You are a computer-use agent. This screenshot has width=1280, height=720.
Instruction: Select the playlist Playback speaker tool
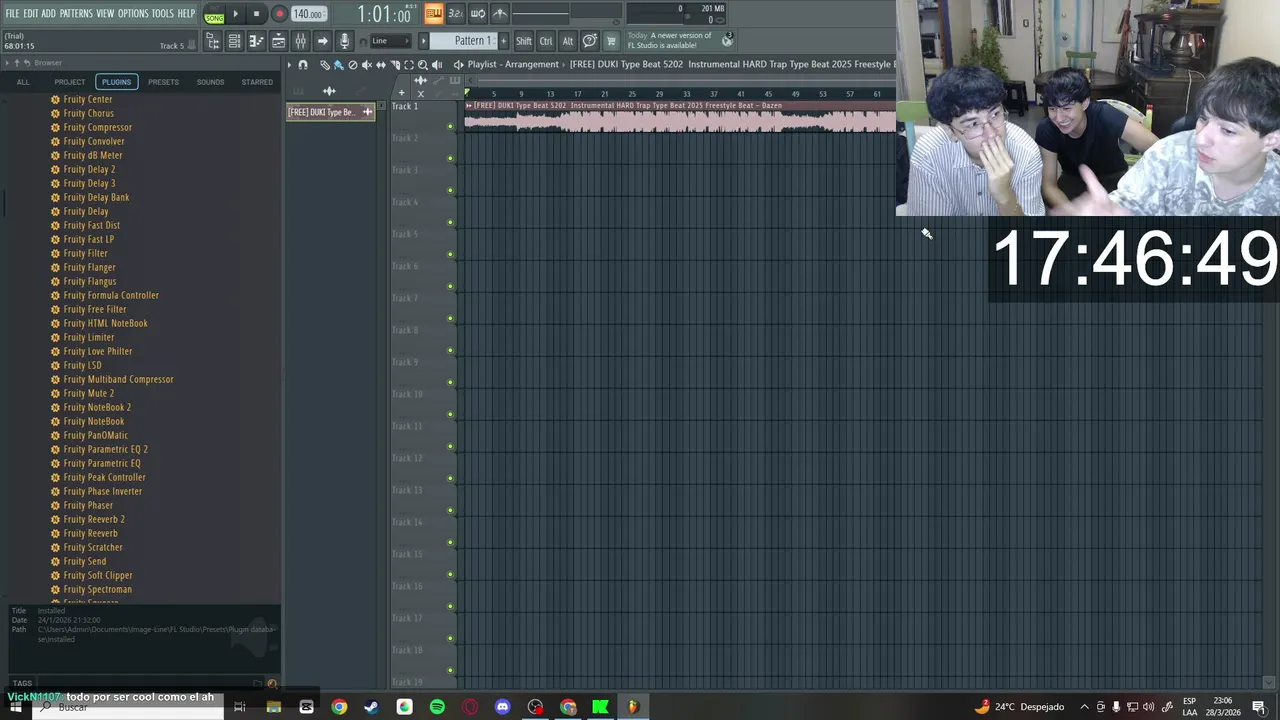(x=436, y=65)
